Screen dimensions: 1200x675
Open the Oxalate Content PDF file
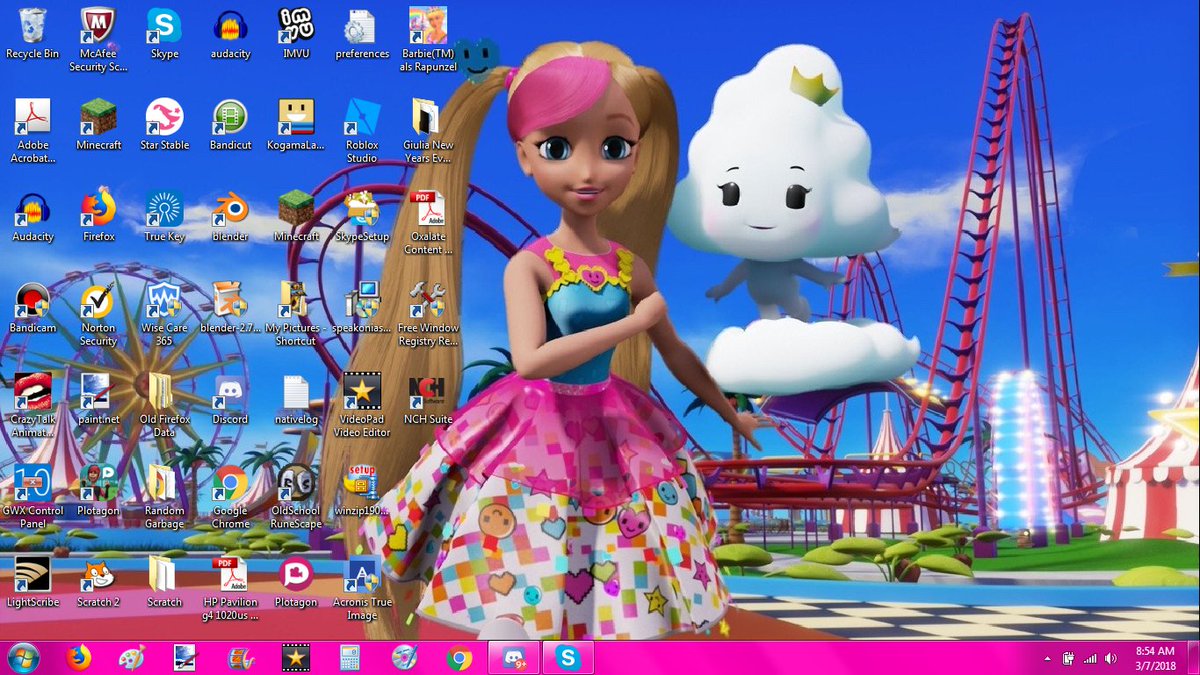pyautogui.click(x=428, y=223)
